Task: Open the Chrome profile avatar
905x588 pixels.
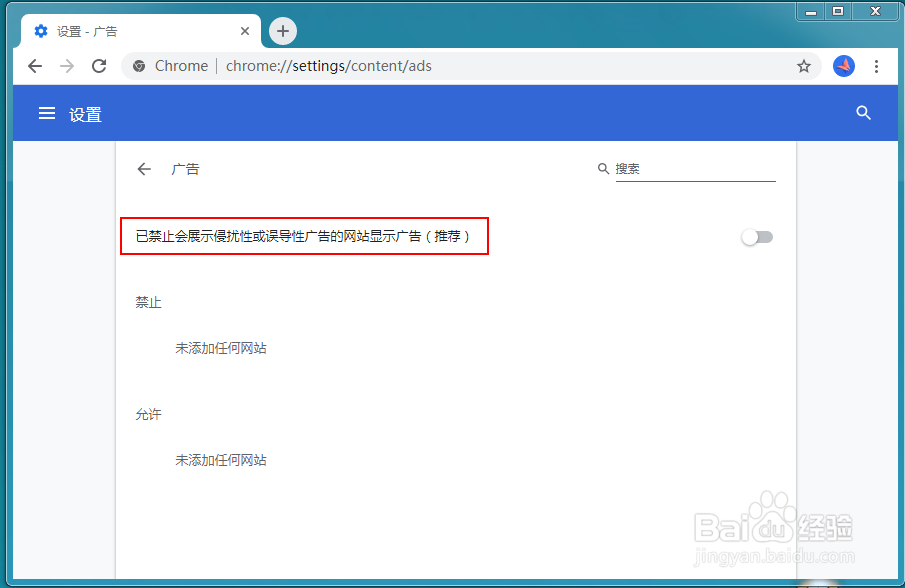Action: [843, 66]
